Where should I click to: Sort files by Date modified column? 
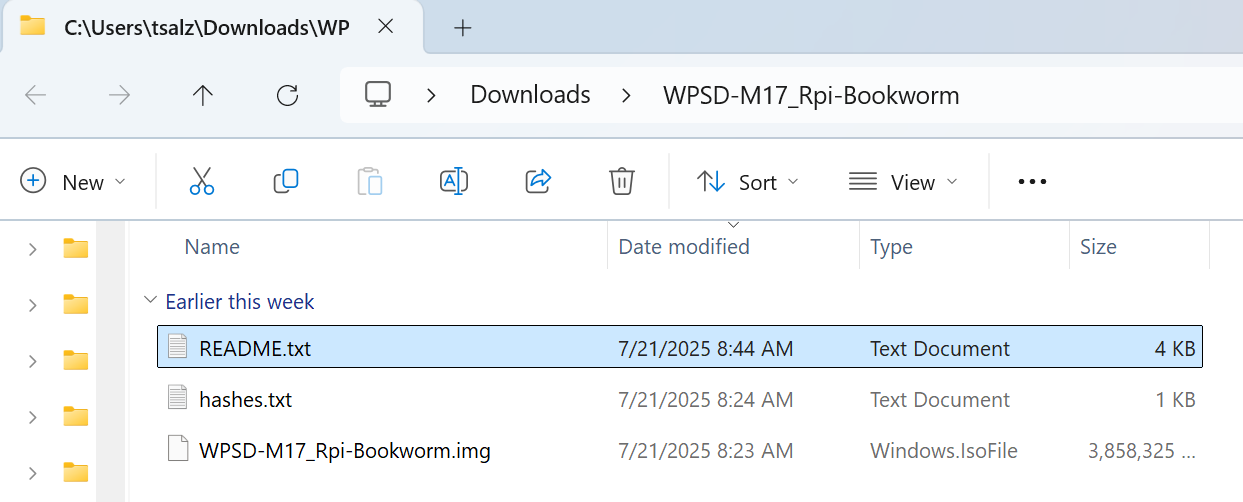684,247
